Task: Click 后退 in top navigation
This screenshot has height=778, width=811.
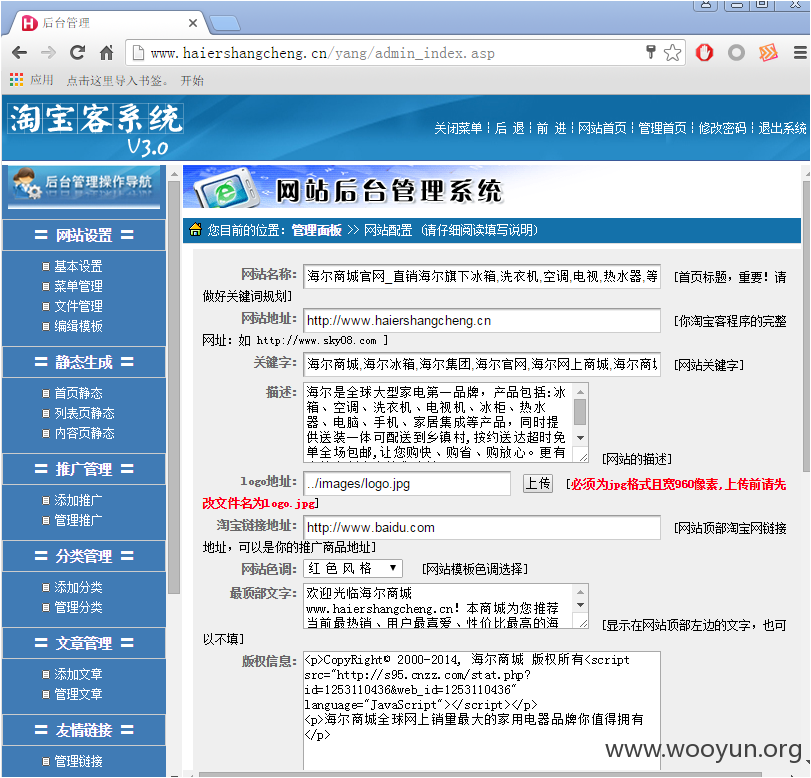Action: 509,128
